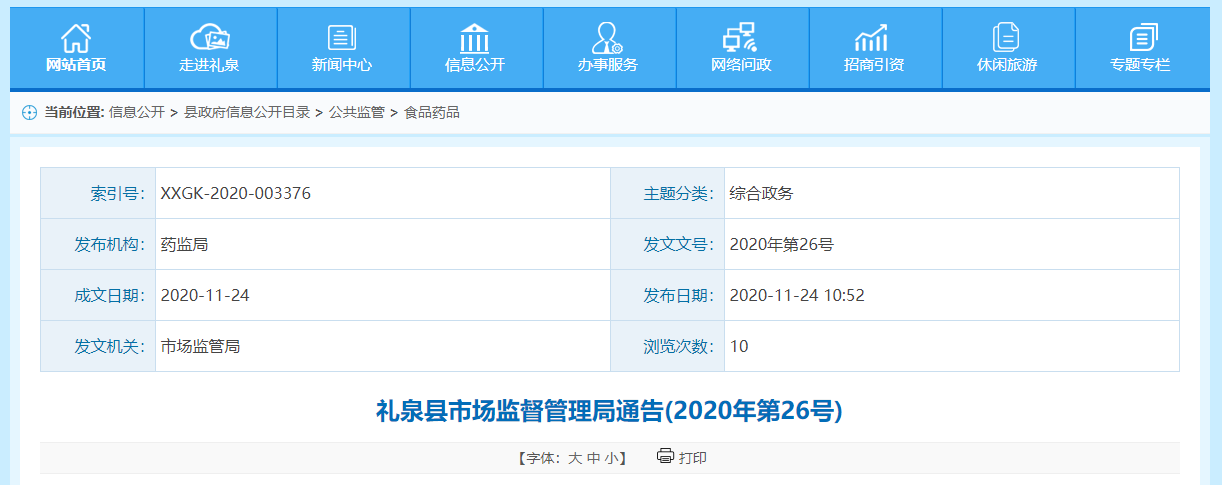This screenshot has height=485, width=1222.
Task: Click the 索引号 label cell
Action: click(x=98, y=193)
